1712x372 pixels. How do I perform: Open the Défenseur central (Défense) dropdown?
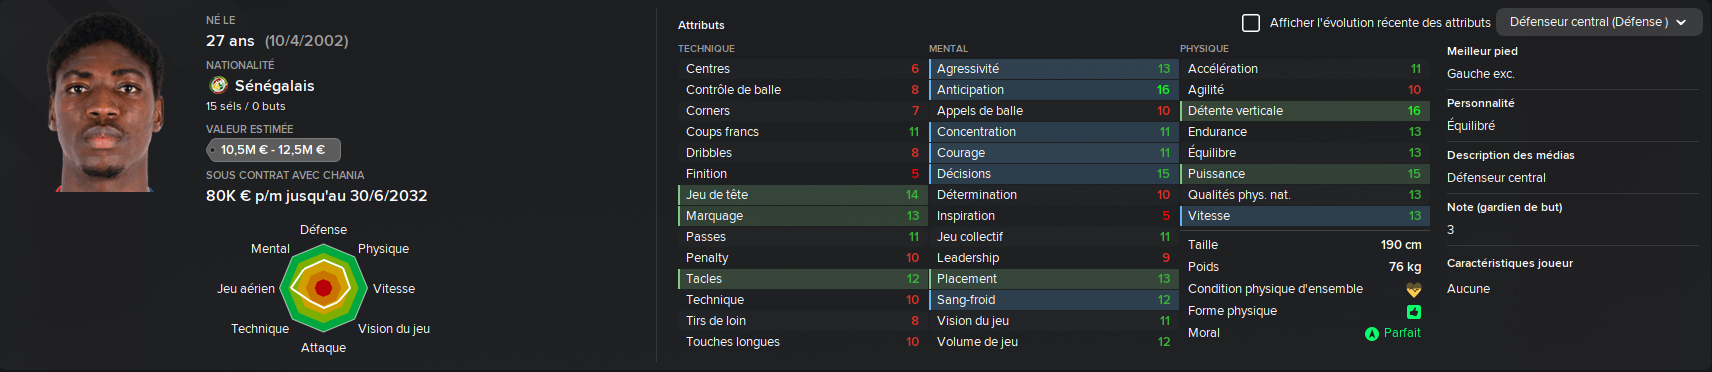[x=1599, y=22]
